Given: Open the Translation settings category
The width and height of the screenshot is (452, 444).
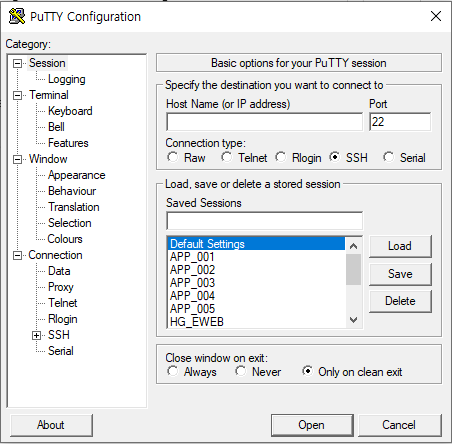Looking at the screenshot, I should 74,207.
